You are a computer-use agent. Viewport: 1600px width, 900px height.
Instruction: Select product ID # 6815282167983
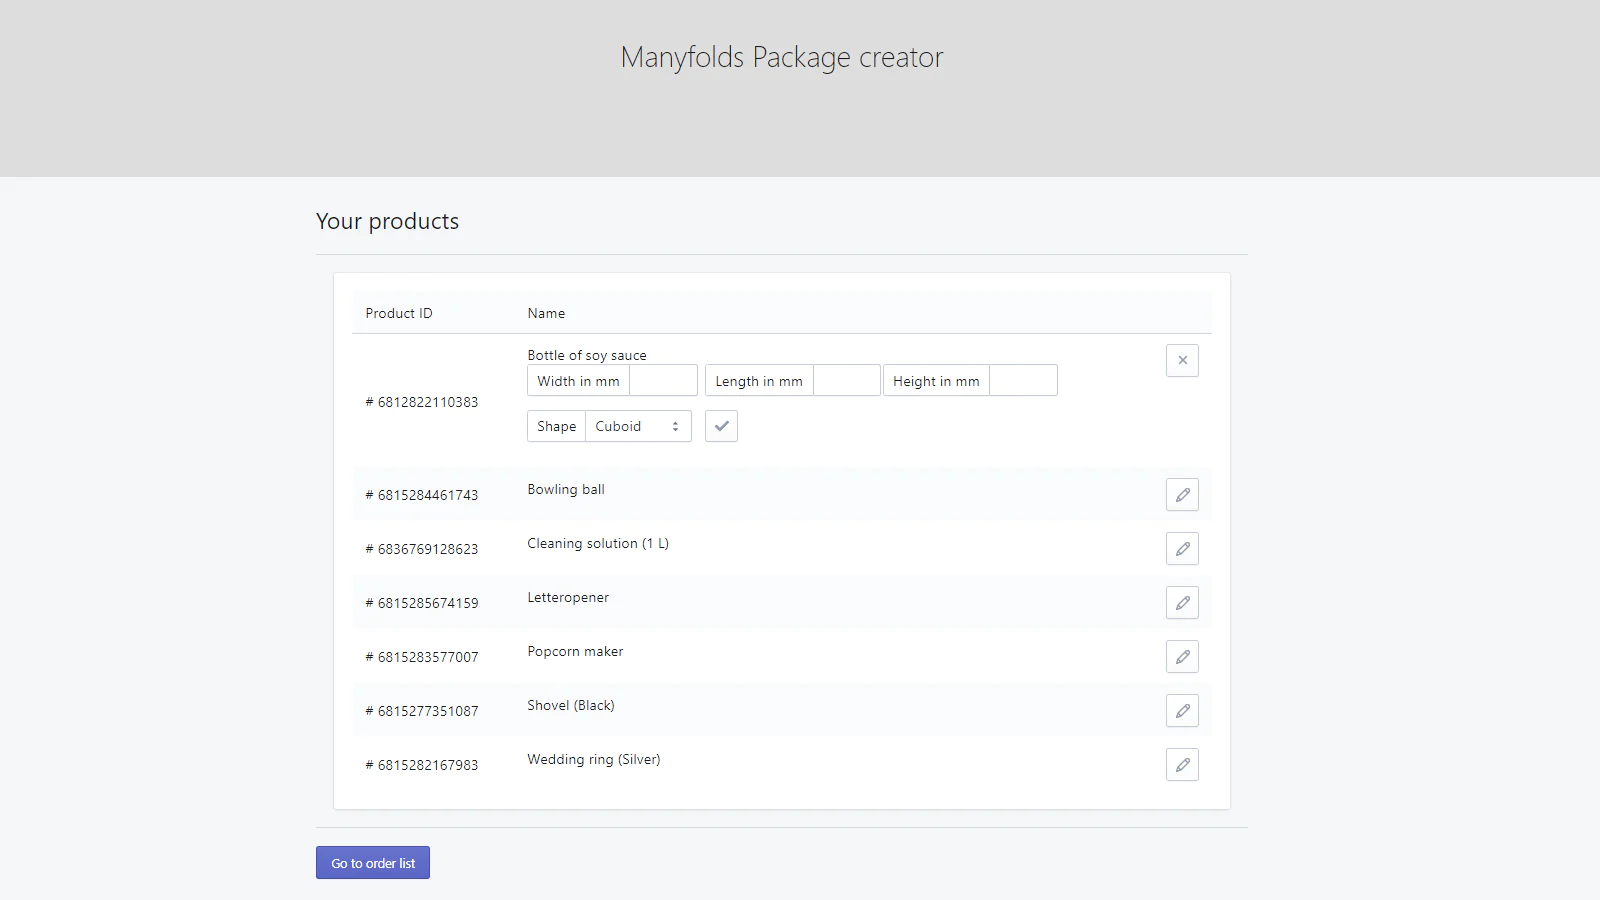422,765
